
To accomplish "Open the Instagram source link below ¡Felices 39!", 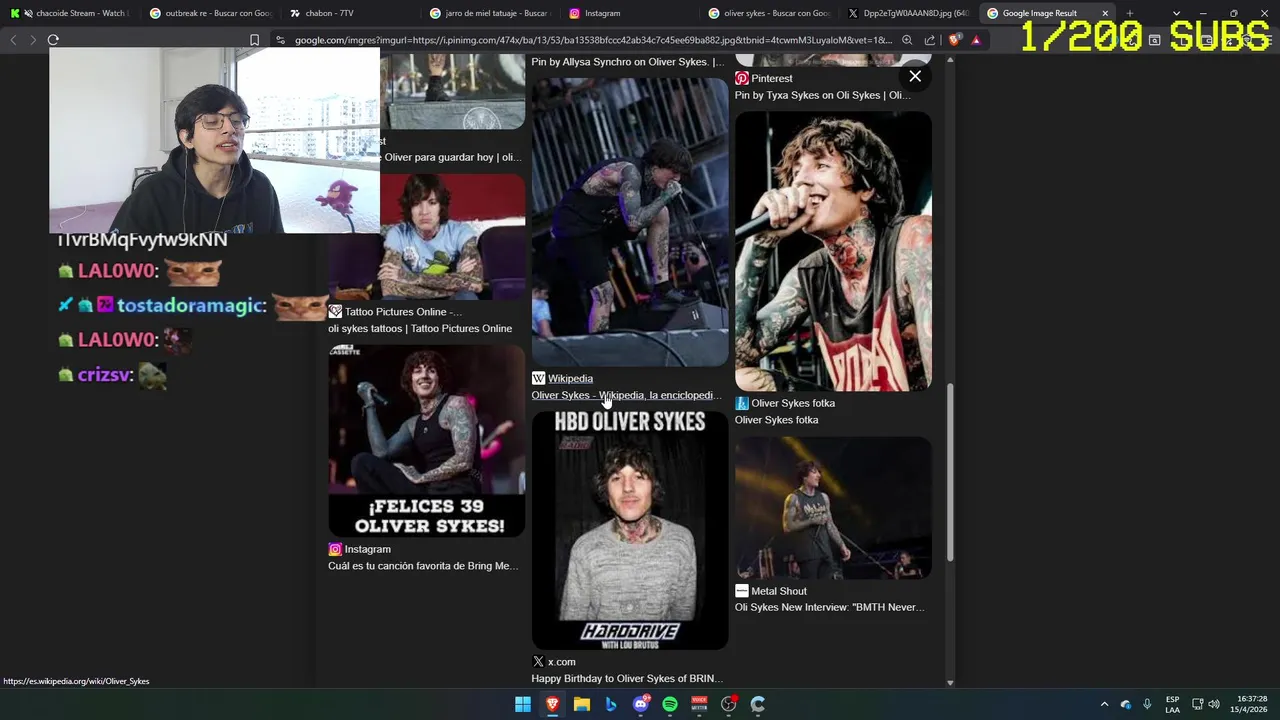I will pos(367,549).
